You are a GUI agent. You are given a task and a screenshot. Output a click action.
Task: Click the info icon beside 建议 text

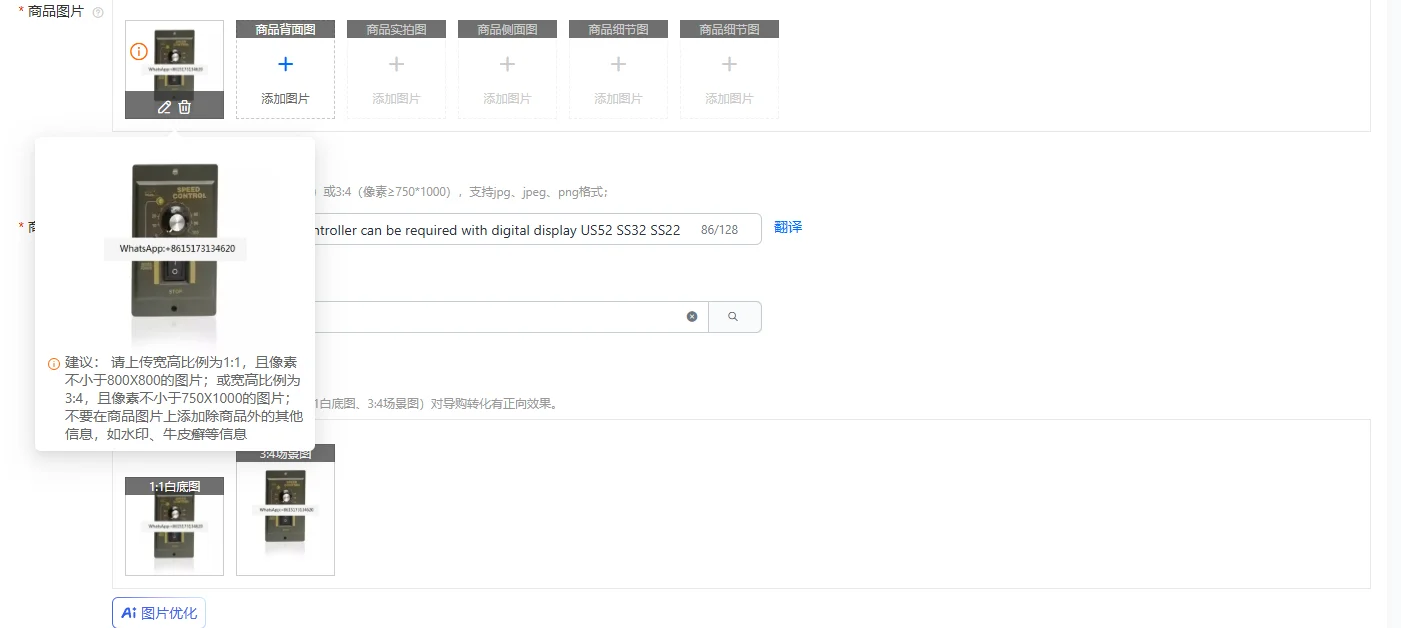point(54,364)
